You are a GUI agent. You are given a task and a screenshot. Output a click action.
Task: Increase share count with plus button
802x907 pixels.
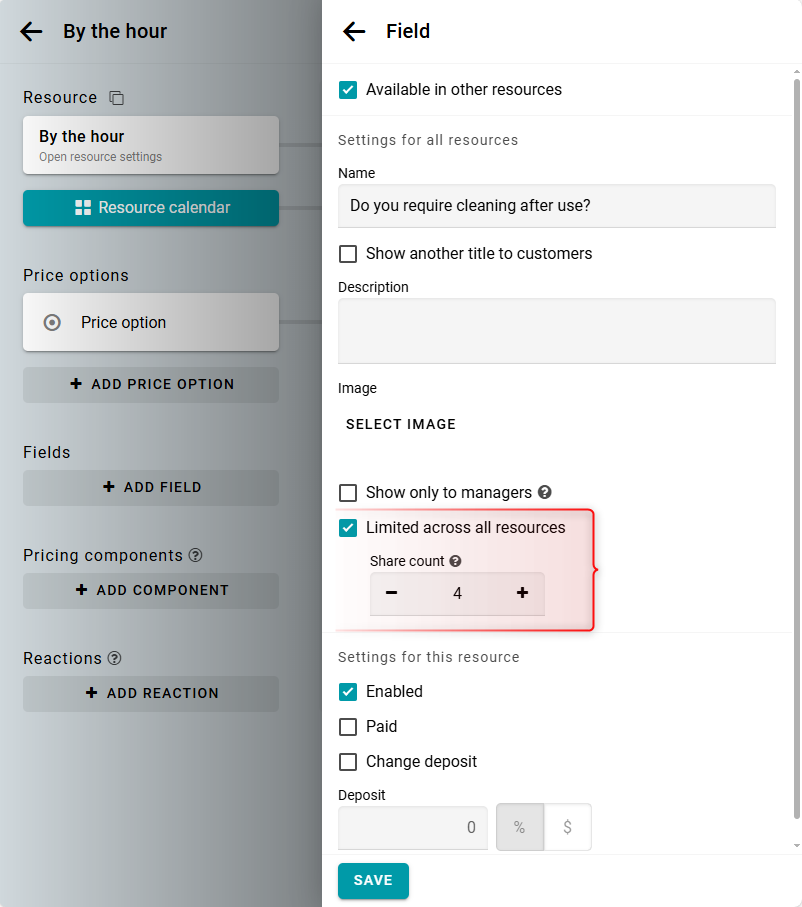pyautogui.click(x=522, y=593)
